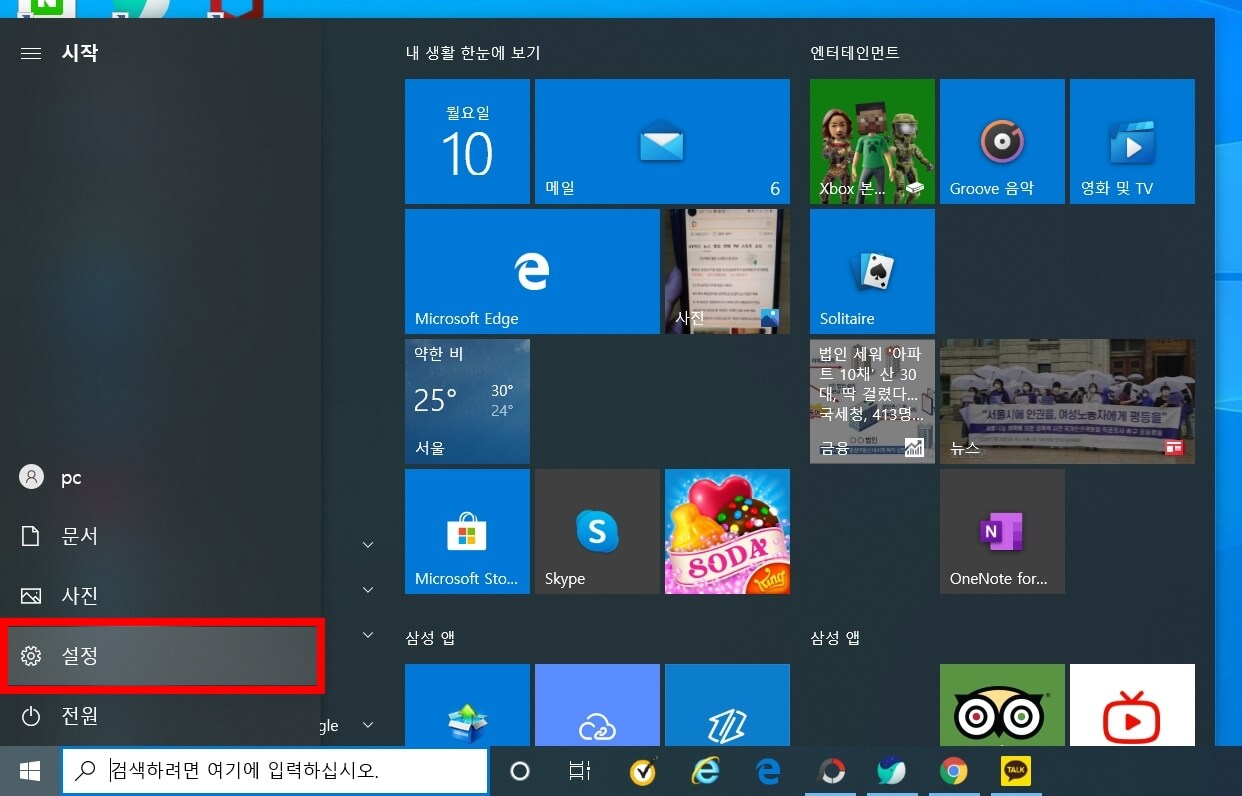Viewport: 1242px width, 796px height.
Task: Open Naver Whale browser from the taskbar
Action: coord(892,771)
